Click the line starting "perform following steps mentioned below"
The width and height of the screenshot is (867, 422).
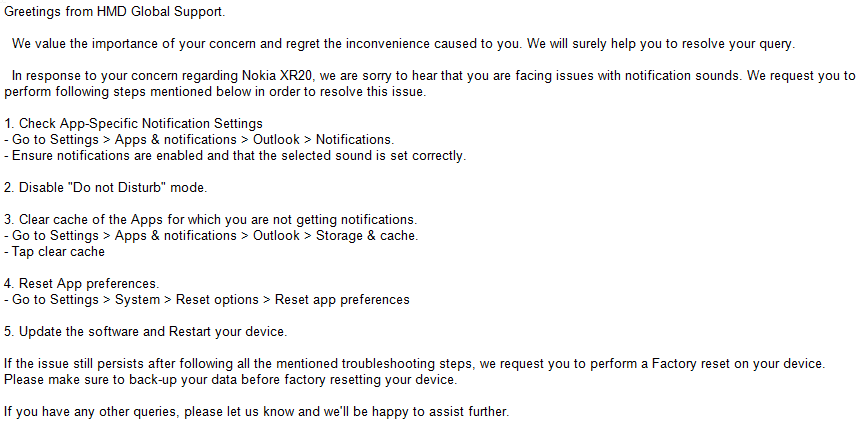pyautogui.click(x=215, y=92)
